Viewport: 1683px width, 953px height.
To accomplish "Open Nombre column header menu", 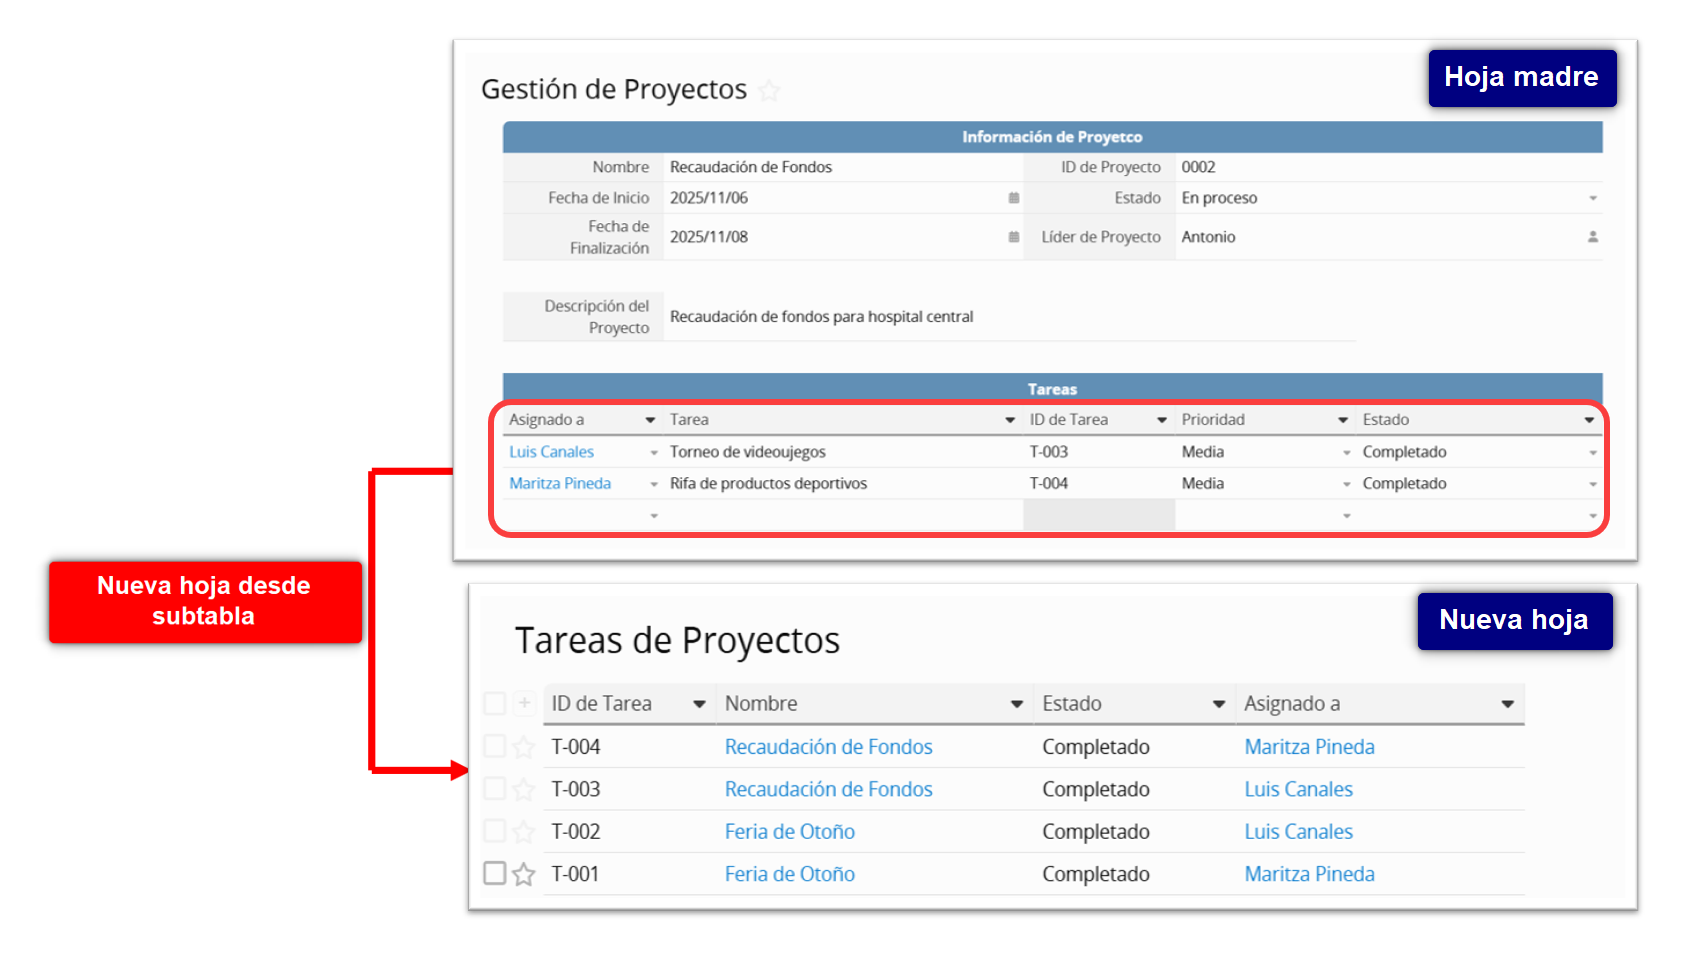I will pyautogui.click(x=1016, y=704).
